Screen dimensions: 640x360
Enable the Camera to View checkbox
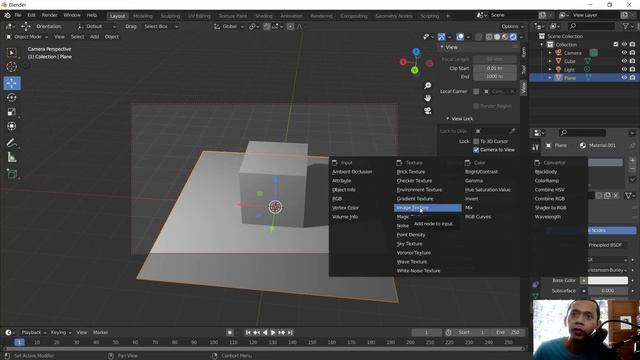pyautogui.click(x=476, y=150)
